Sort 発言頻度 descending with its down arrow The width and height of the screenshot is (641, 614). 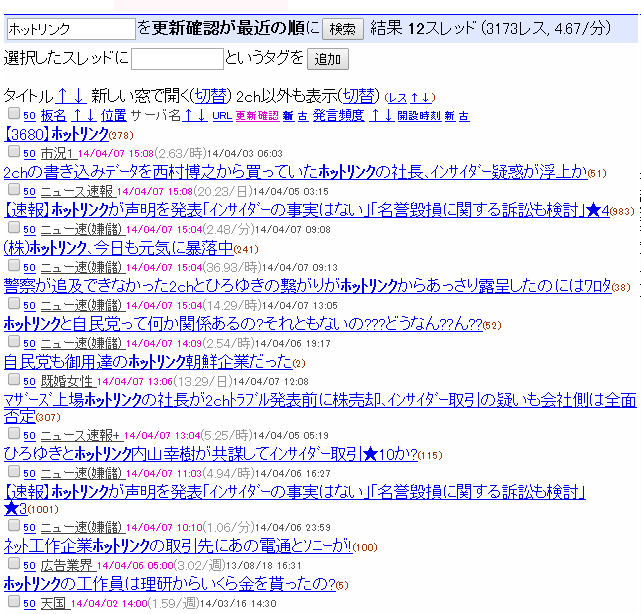(x=388, y=116)
